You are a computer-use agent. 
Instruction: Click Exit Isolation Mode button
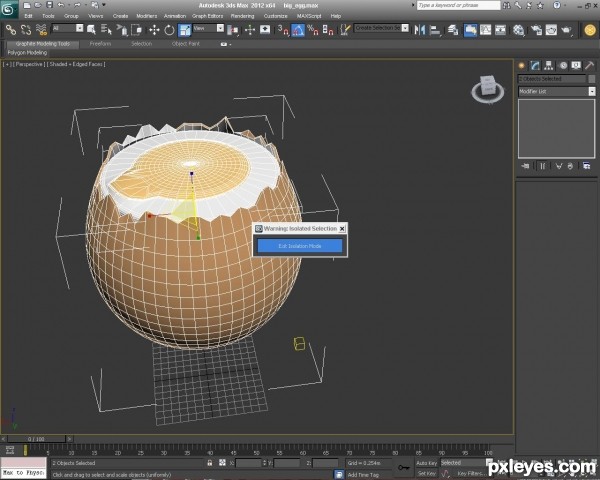pos(300,246)
